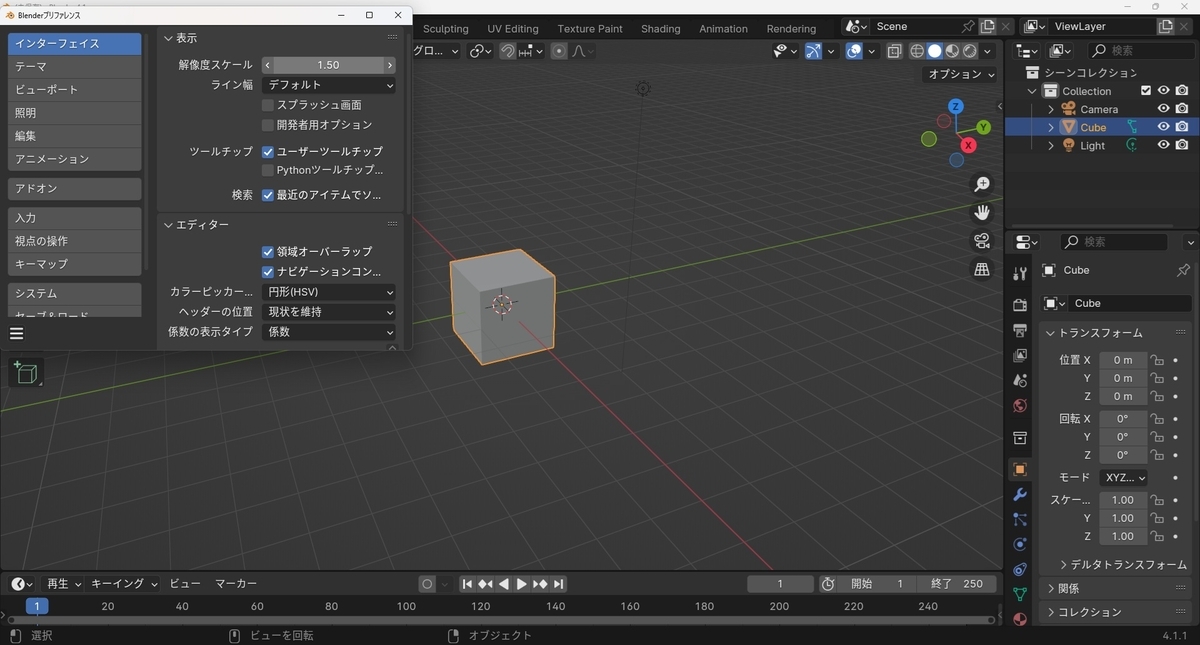Open the Output properties tab icon

tap(1019, 330)
